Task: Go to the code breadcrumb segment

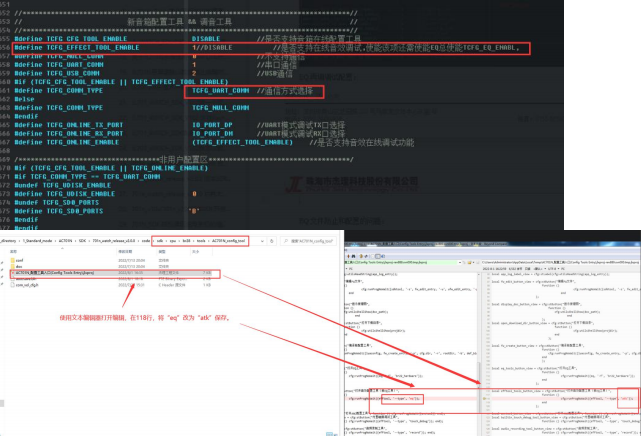Action: pyautogui.click(x=146, y=241)
